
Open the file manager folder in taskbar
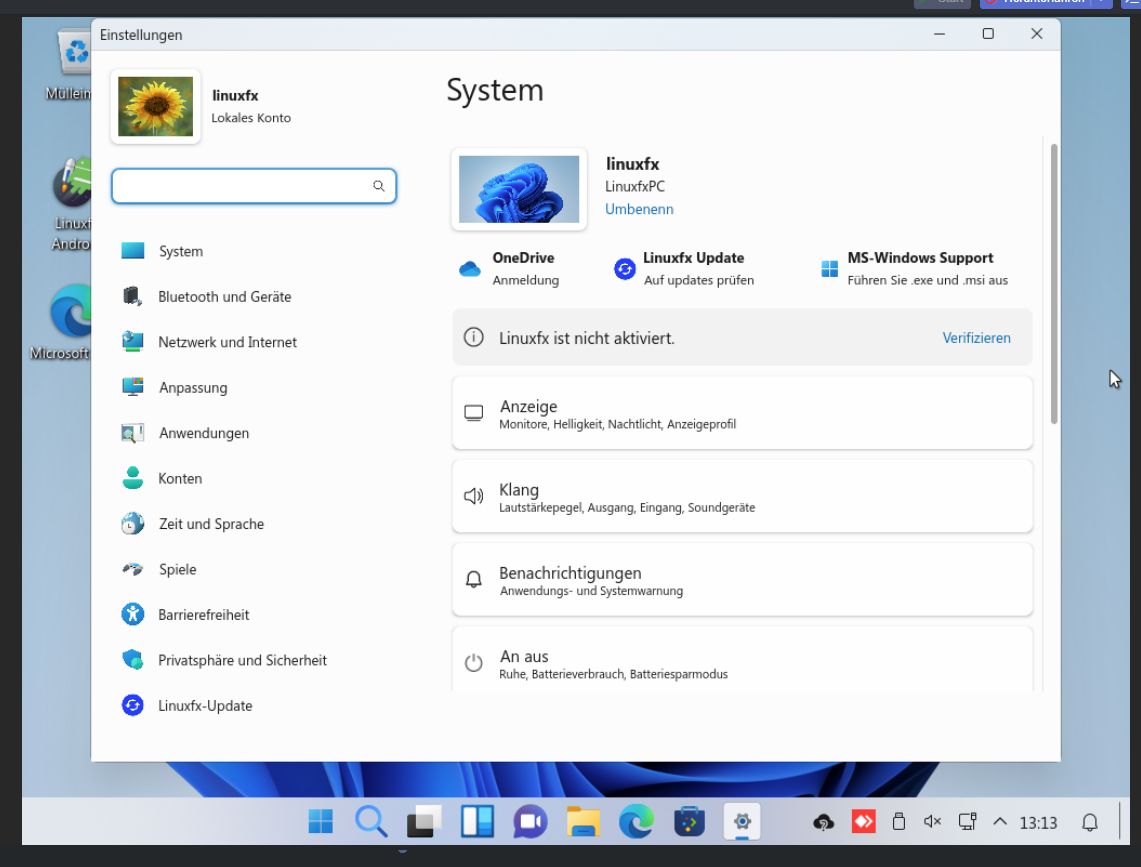pyautogui.click(x=583, y=822)
